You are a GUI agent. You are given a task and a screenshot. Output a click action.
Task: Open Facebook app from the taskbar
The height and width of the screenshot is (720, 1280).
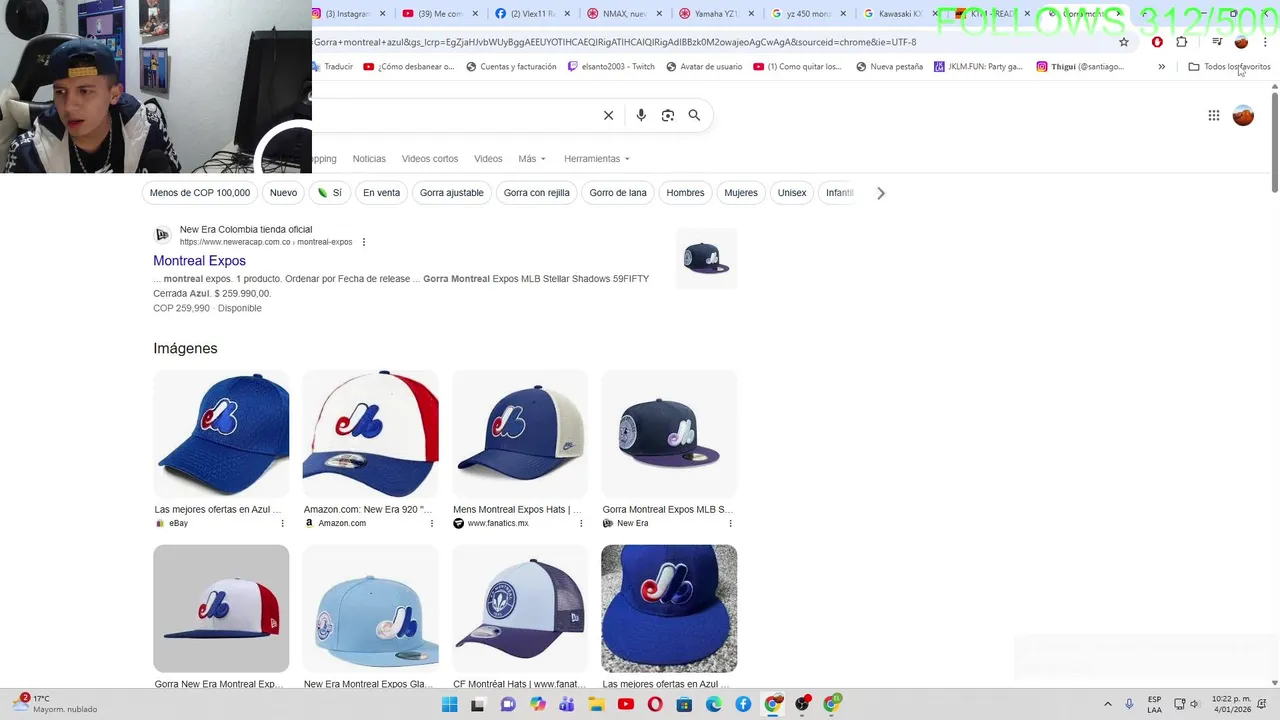point(743,705)
